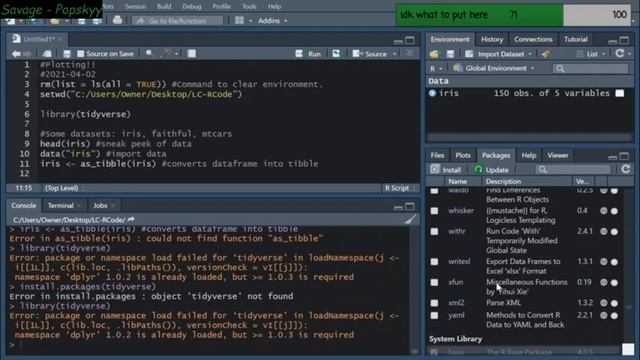
Task: Open the code tools wand dropdown arrow
Action: [176, 54]
